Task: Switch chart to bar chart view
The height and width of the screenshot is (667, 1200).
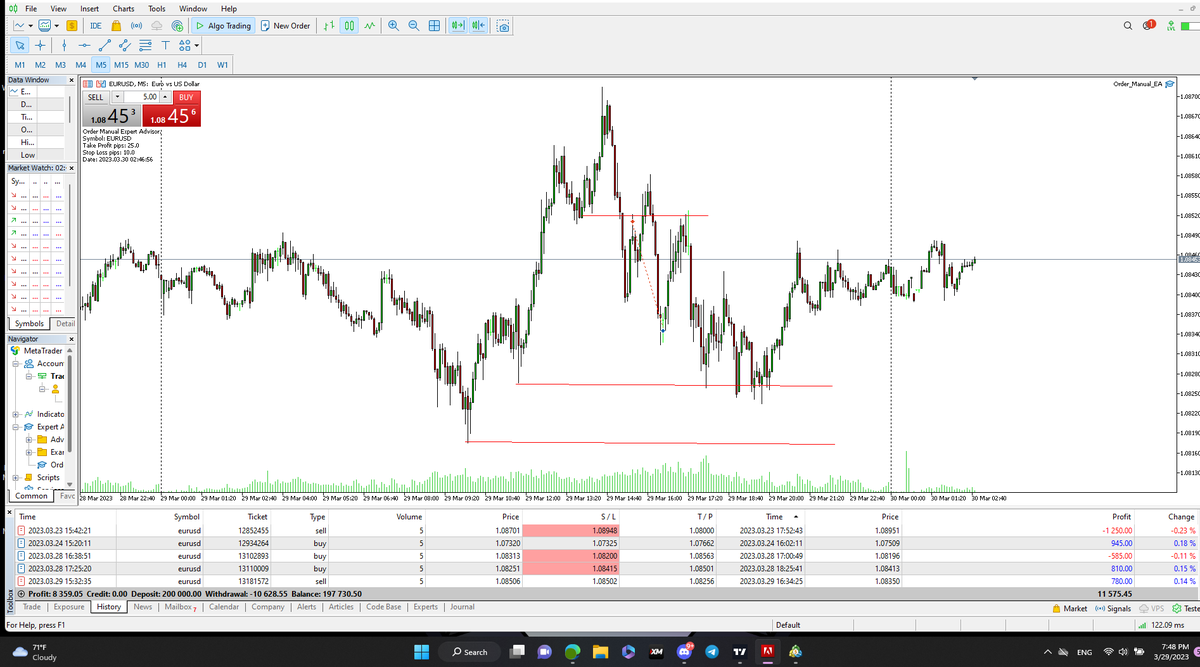Action: (330, 25)
